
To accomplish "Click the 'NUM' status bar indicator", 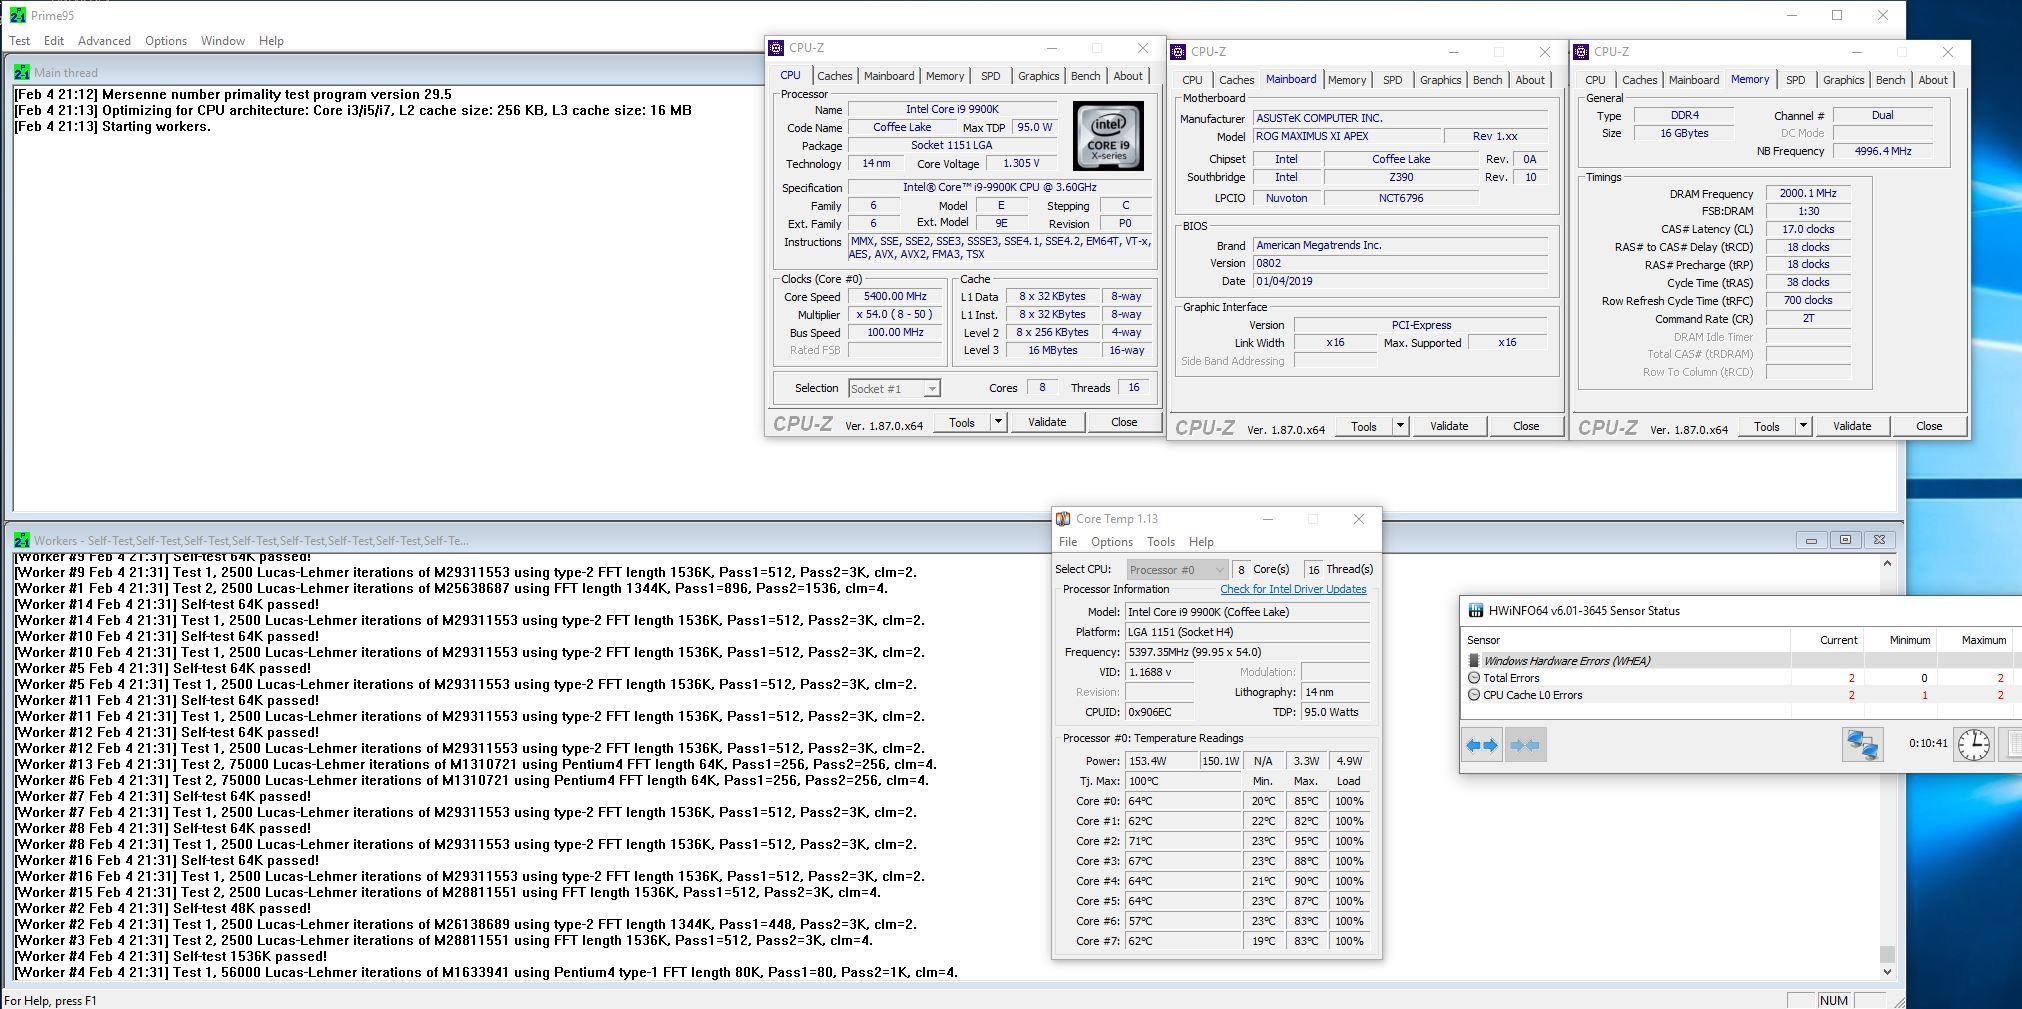I will pyautogui.click(x=1834, y=1001).
